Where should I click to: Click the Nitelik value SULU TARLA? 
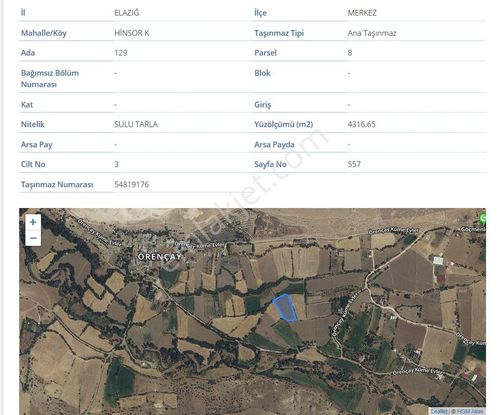click(136, 124)
